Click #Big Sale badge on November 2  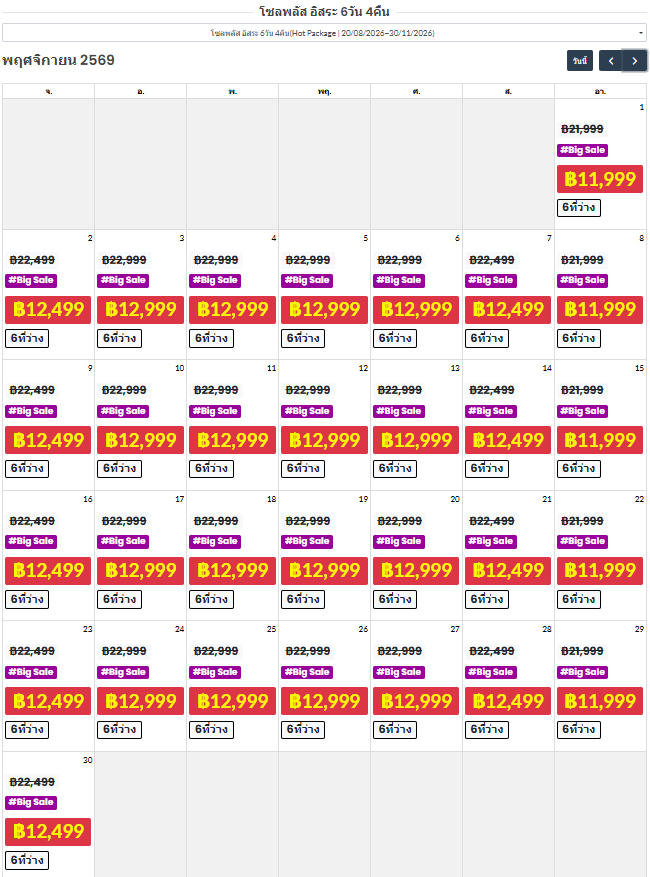[31, 280]
